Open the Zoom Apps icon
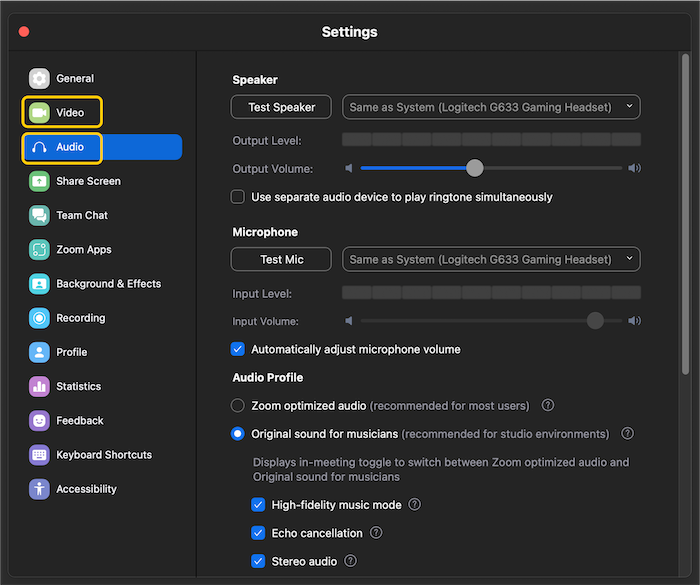Image resolution: width=700 pixels, height=585 pixels. click(x=39, y=250)
